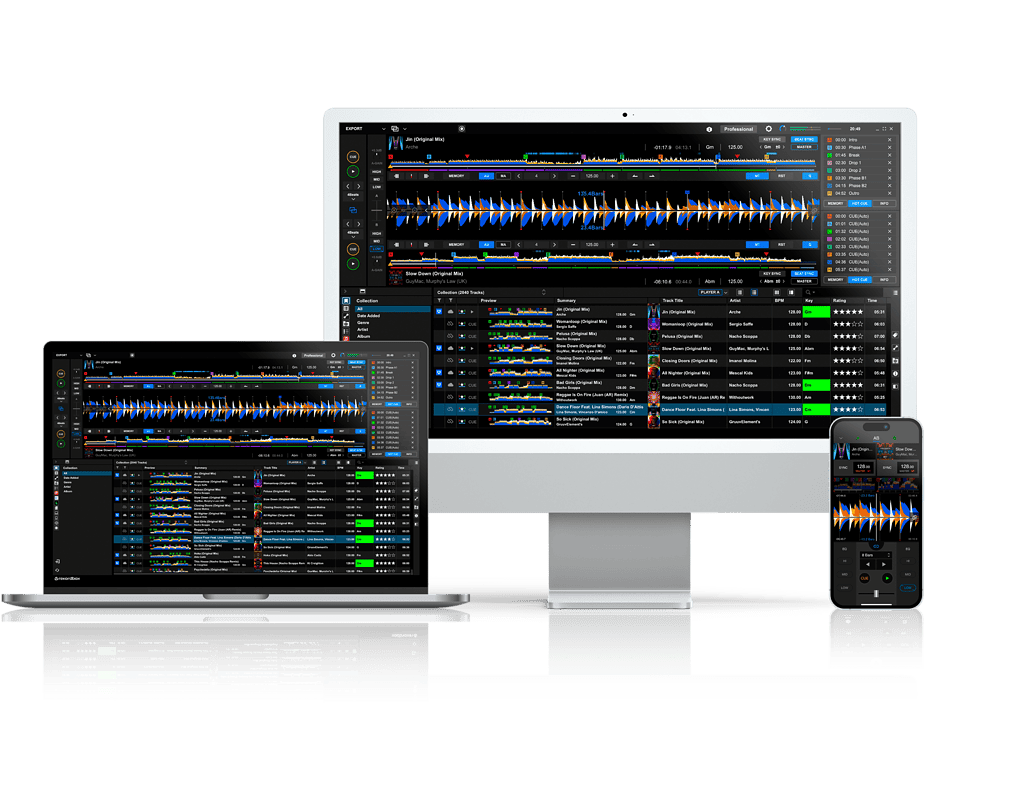Toggle the highlighted LOW EQ button of Slow Down deck
Screen dimensions: 1024x811
(377, 249)
